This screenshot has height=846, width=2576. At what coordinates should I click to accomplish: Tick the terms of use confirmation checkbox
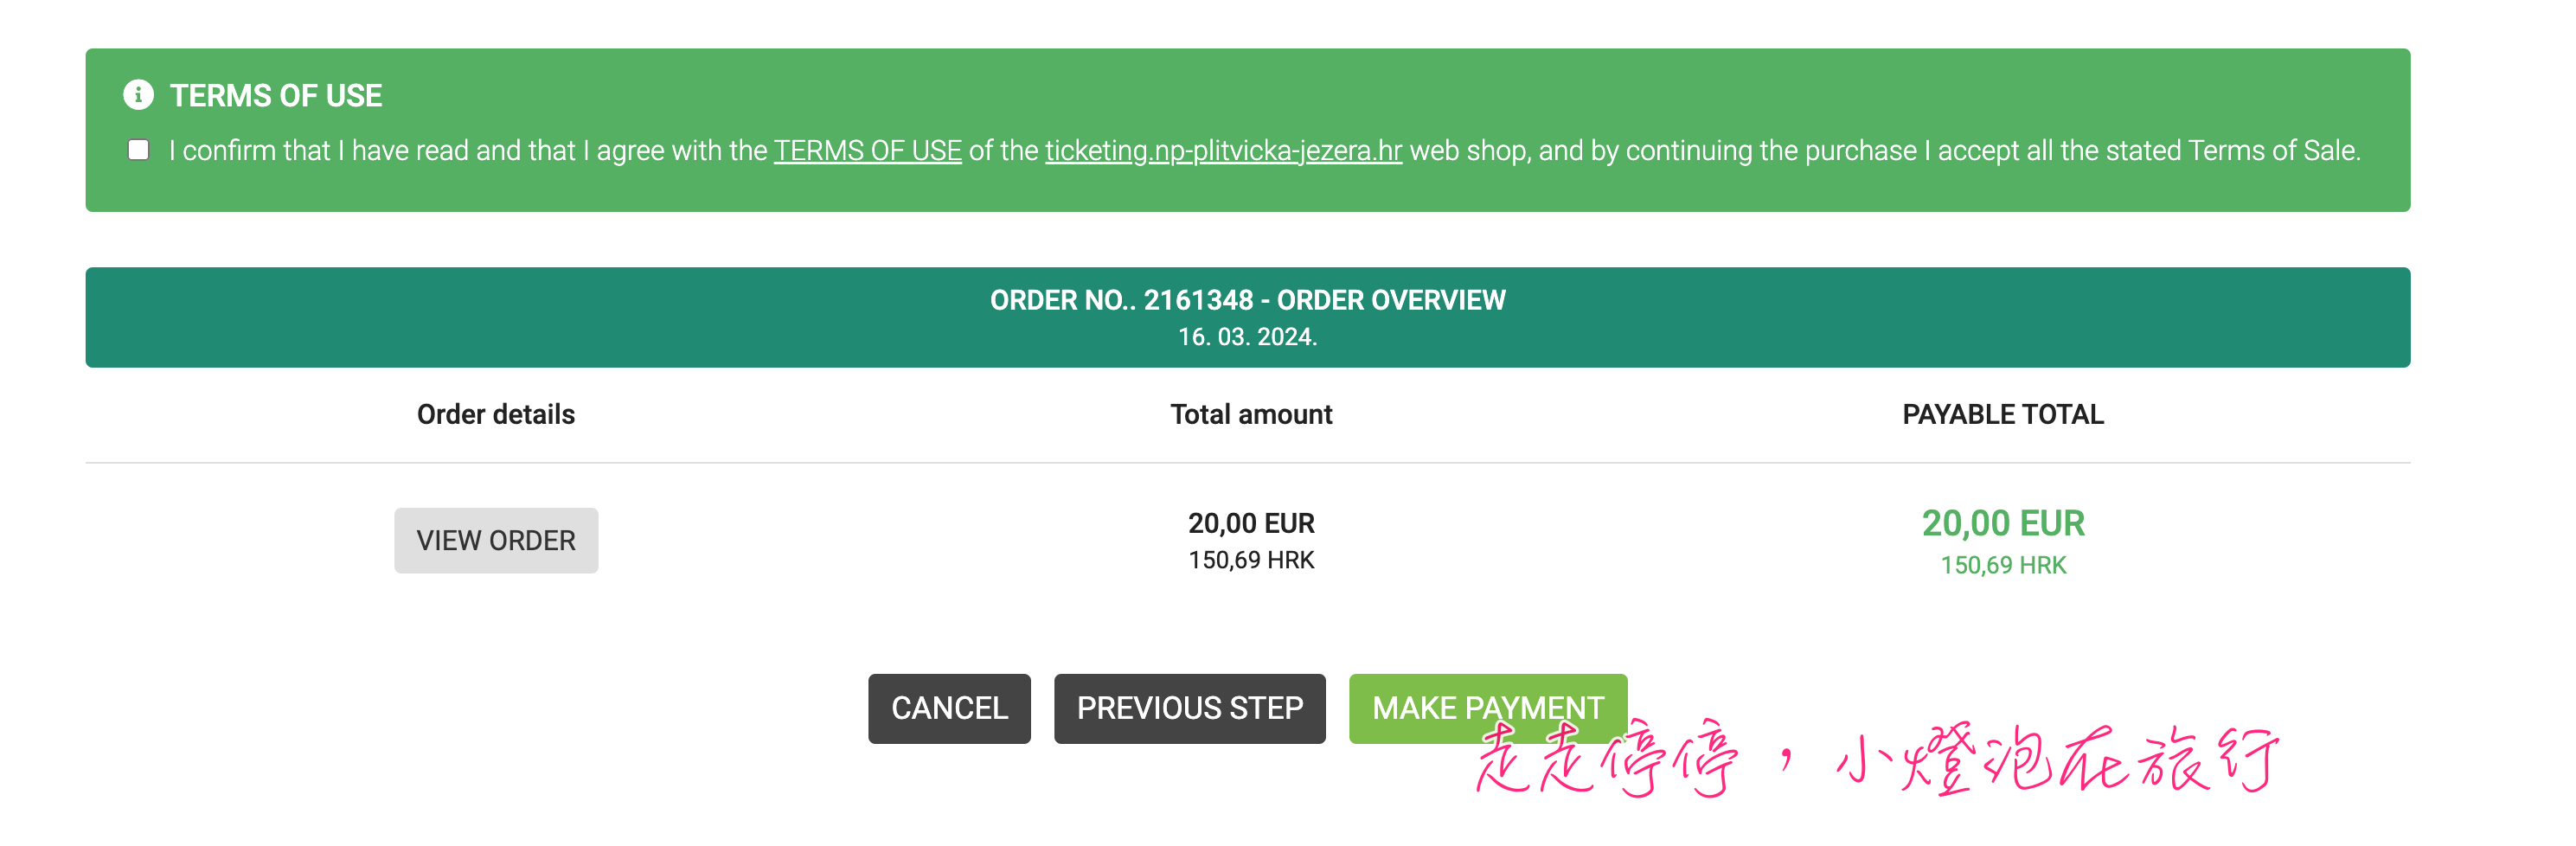point(139,150)
